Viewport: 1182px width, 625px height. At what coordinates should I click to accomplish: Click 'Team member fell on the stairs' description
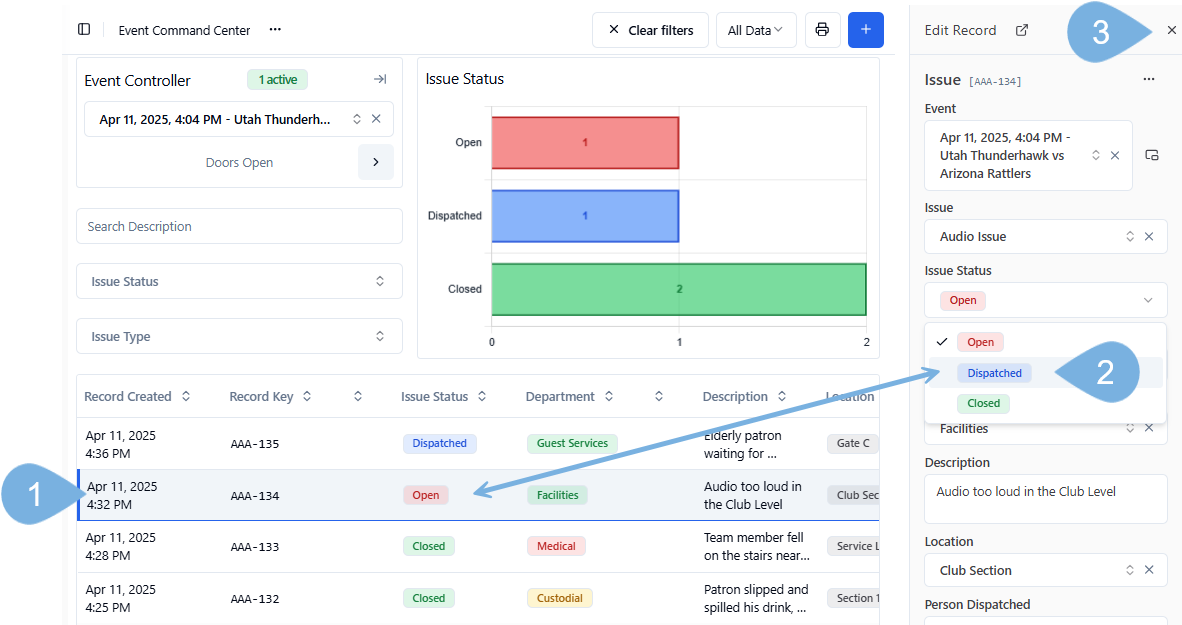pos(757,547)
